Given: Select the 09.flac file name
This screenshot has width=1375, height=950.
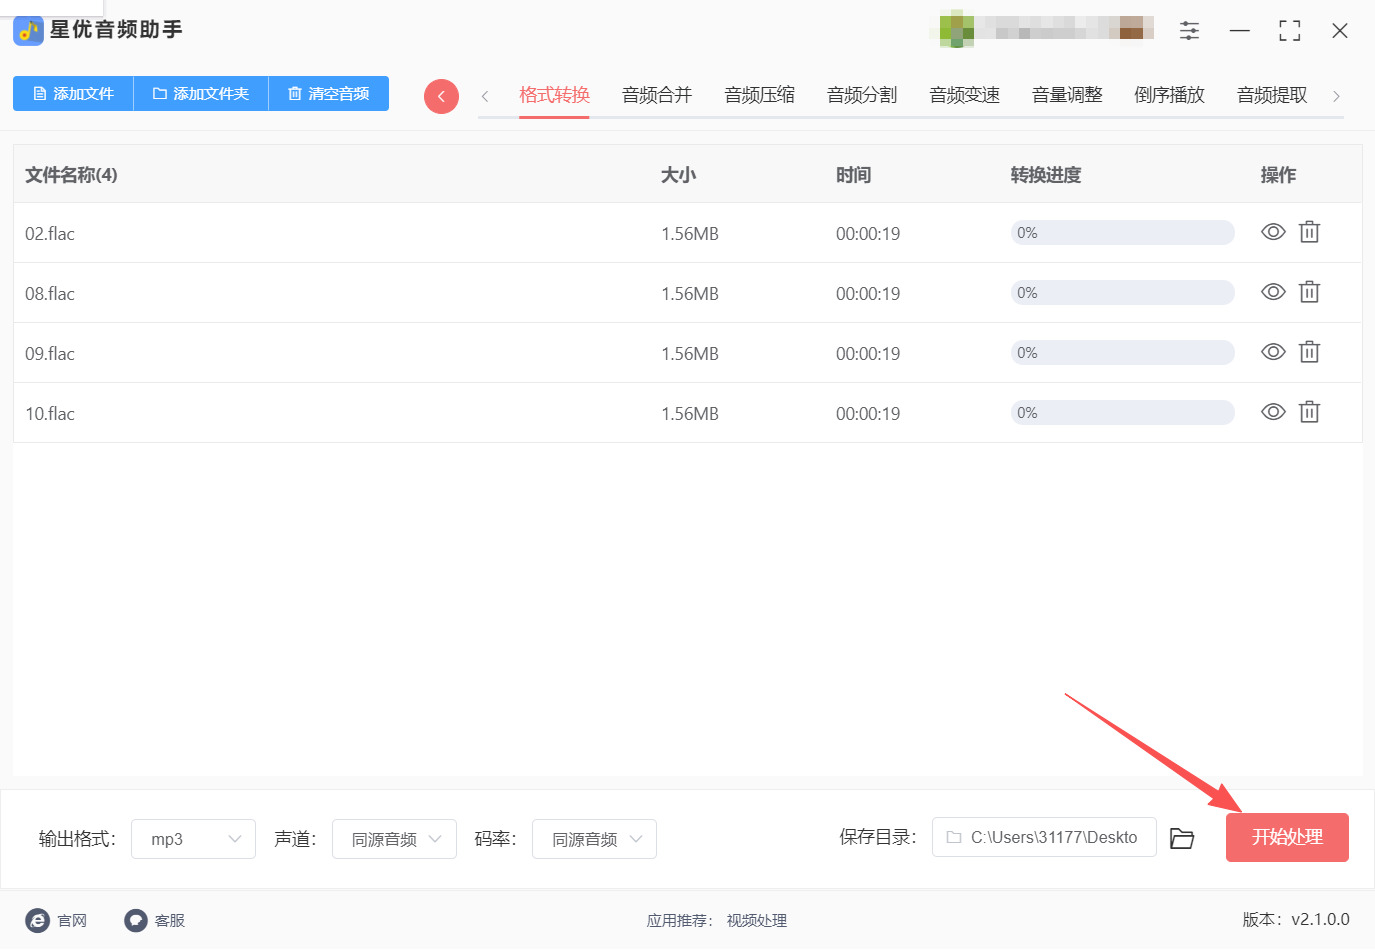Looking at the screenshot, I should (x=50, y=353).
